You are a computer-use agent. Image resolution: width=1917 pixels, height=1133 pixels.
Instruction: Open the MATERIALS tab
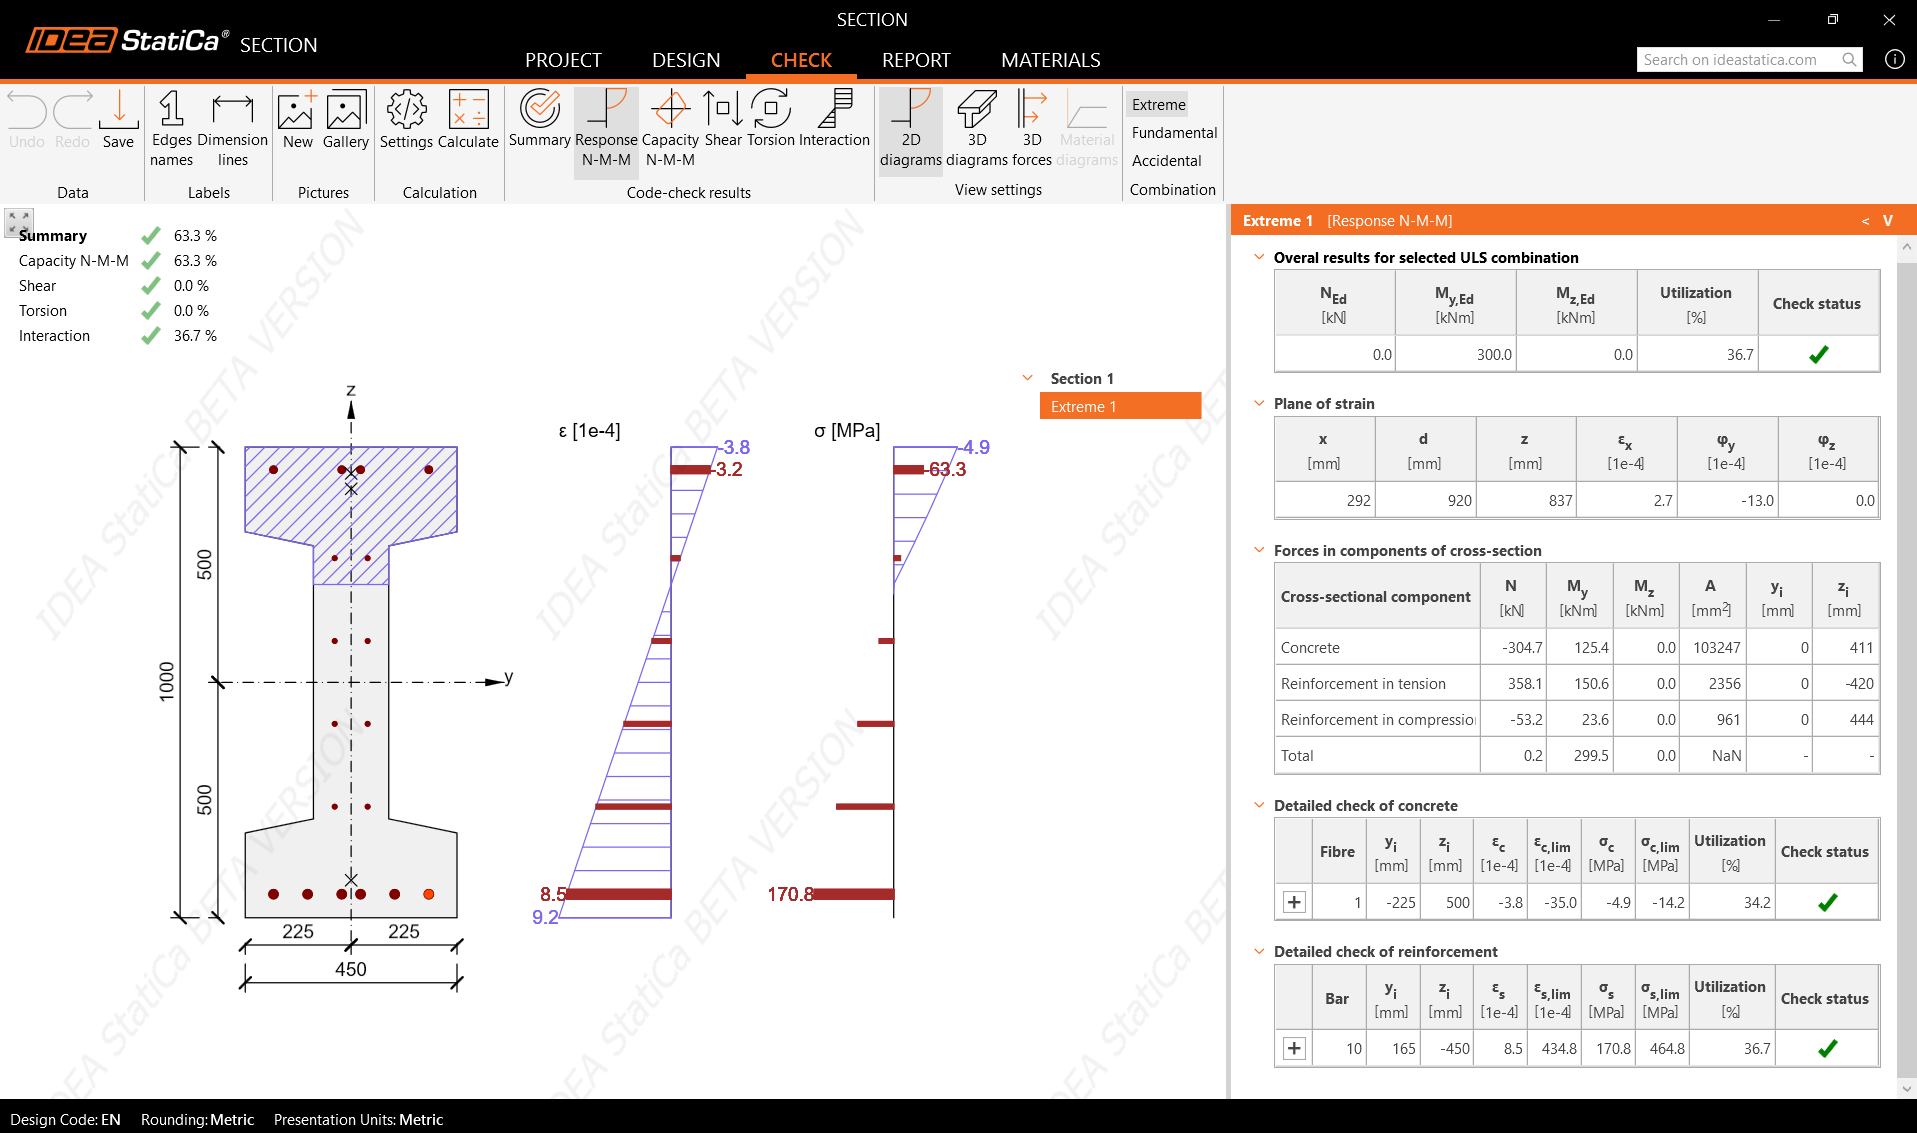(x=1050, y=60)
